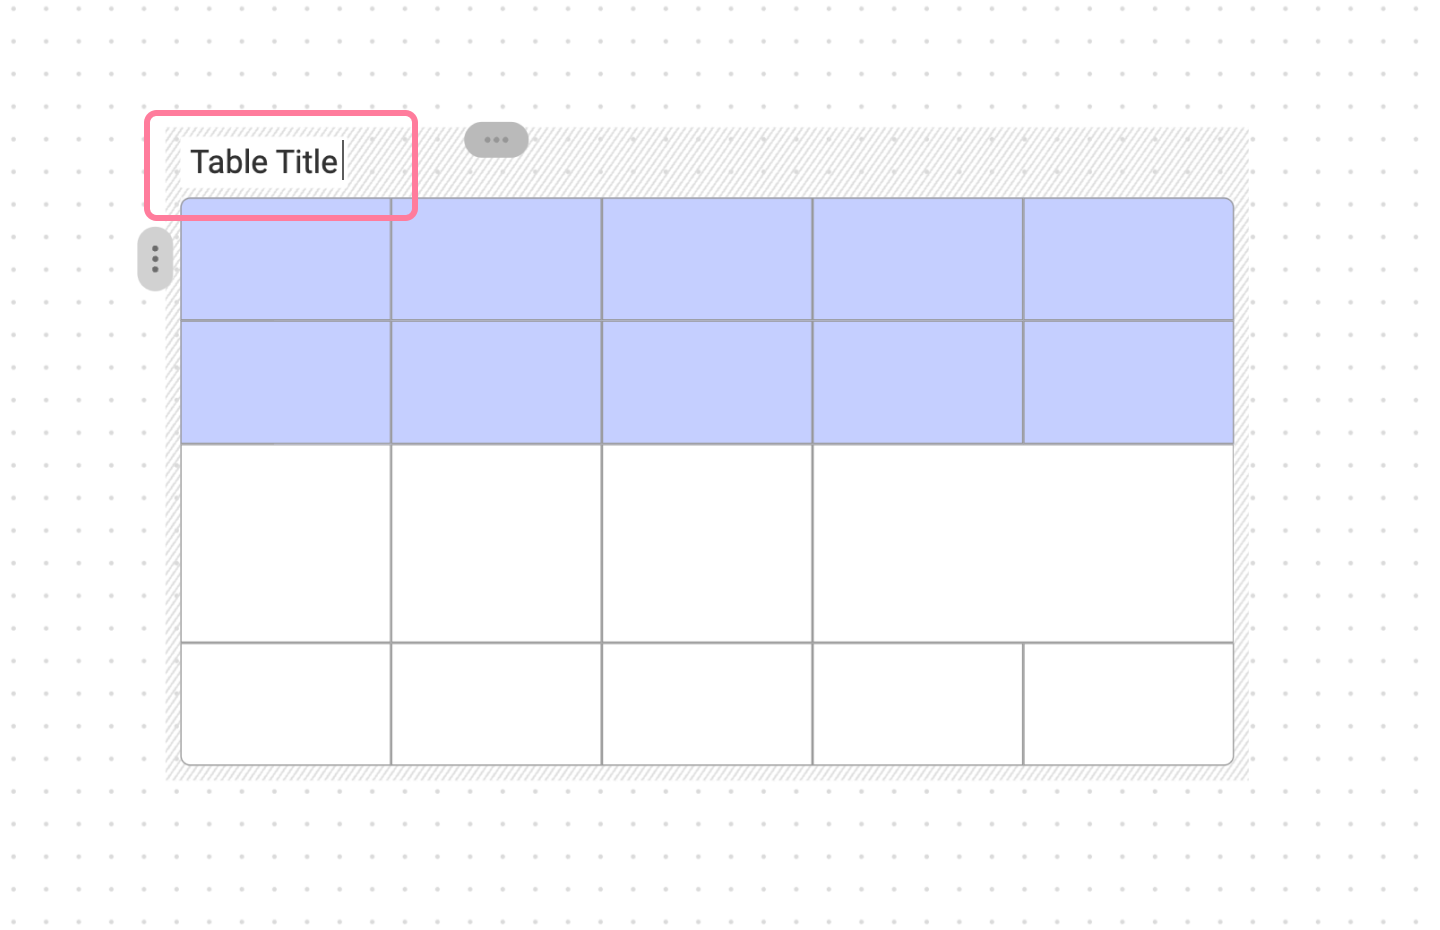Image resolution: width=1440 pixels, height=930 pixels.
Task: Select first-row, first-column highlighted cell
Action: pos(286,259)
